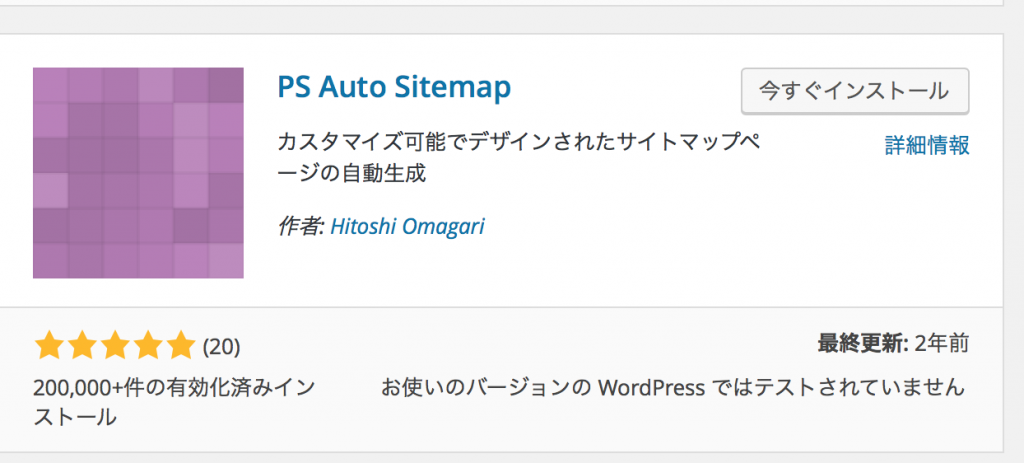Visit author Hitoshi Omagari's link
The image size is (1024, 463).
[407, 227]
